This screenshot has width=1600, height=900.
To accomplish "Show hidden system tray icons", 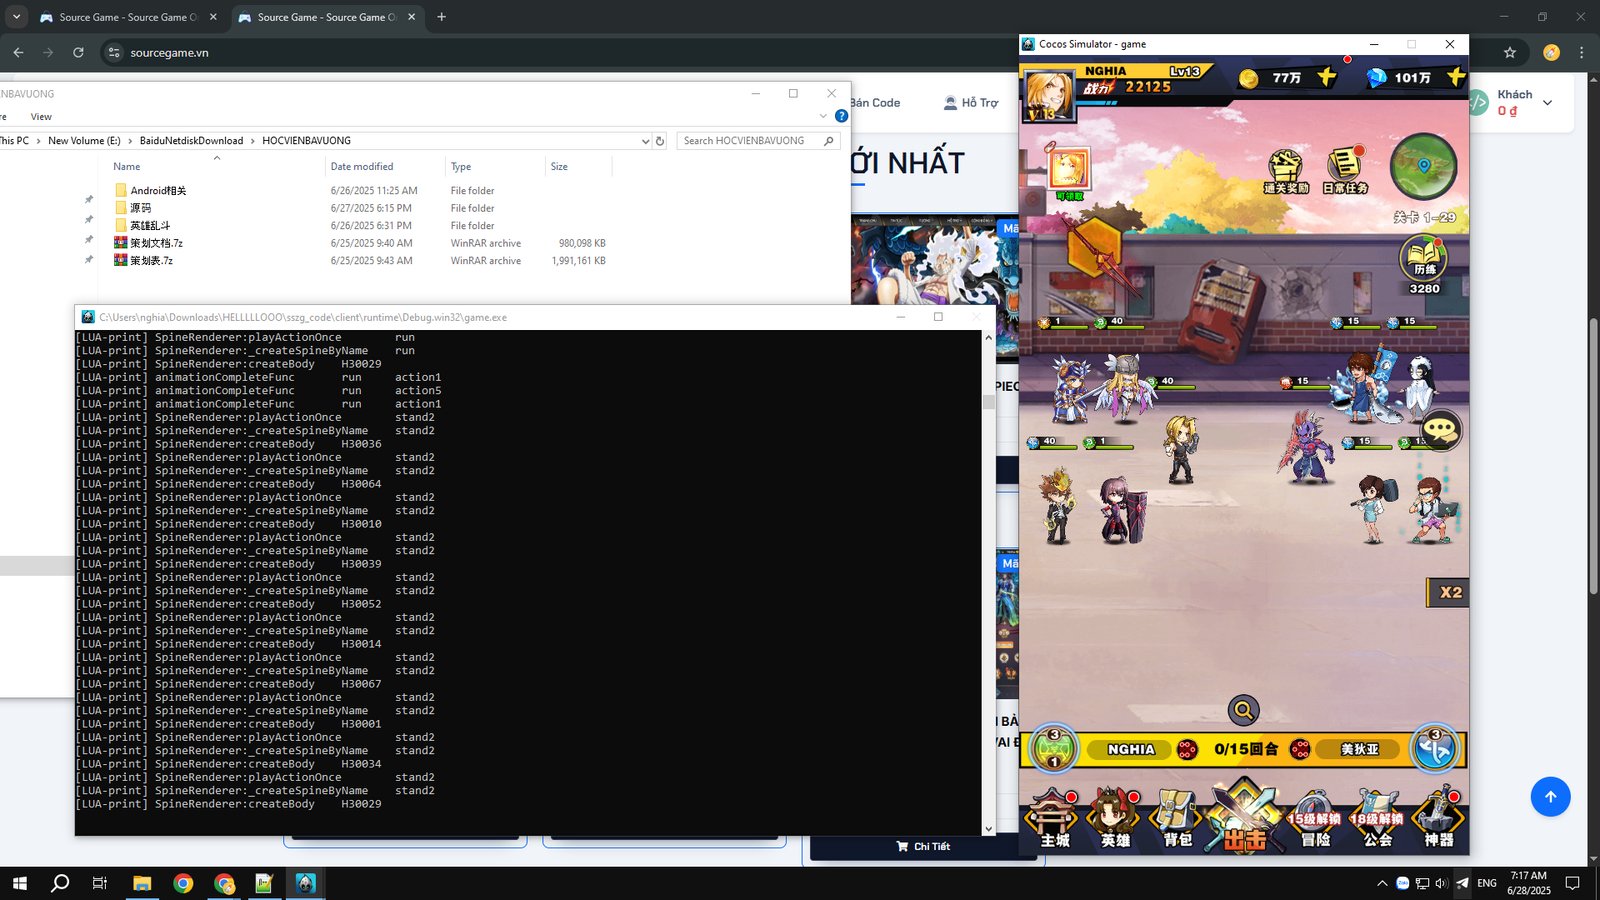I will coord(1382,883).
